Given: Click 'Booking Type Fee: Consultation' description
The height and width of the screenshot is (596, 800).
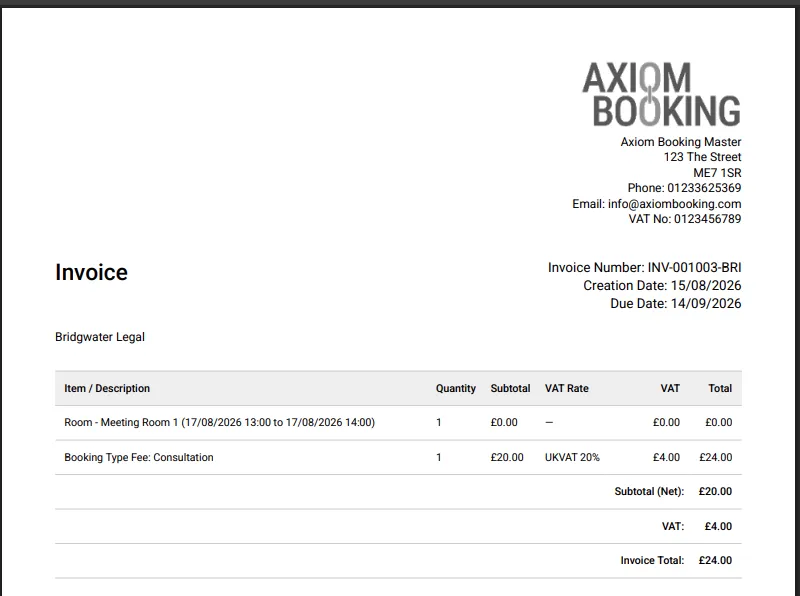Looking at the screenshot, I should pos(139,457).
